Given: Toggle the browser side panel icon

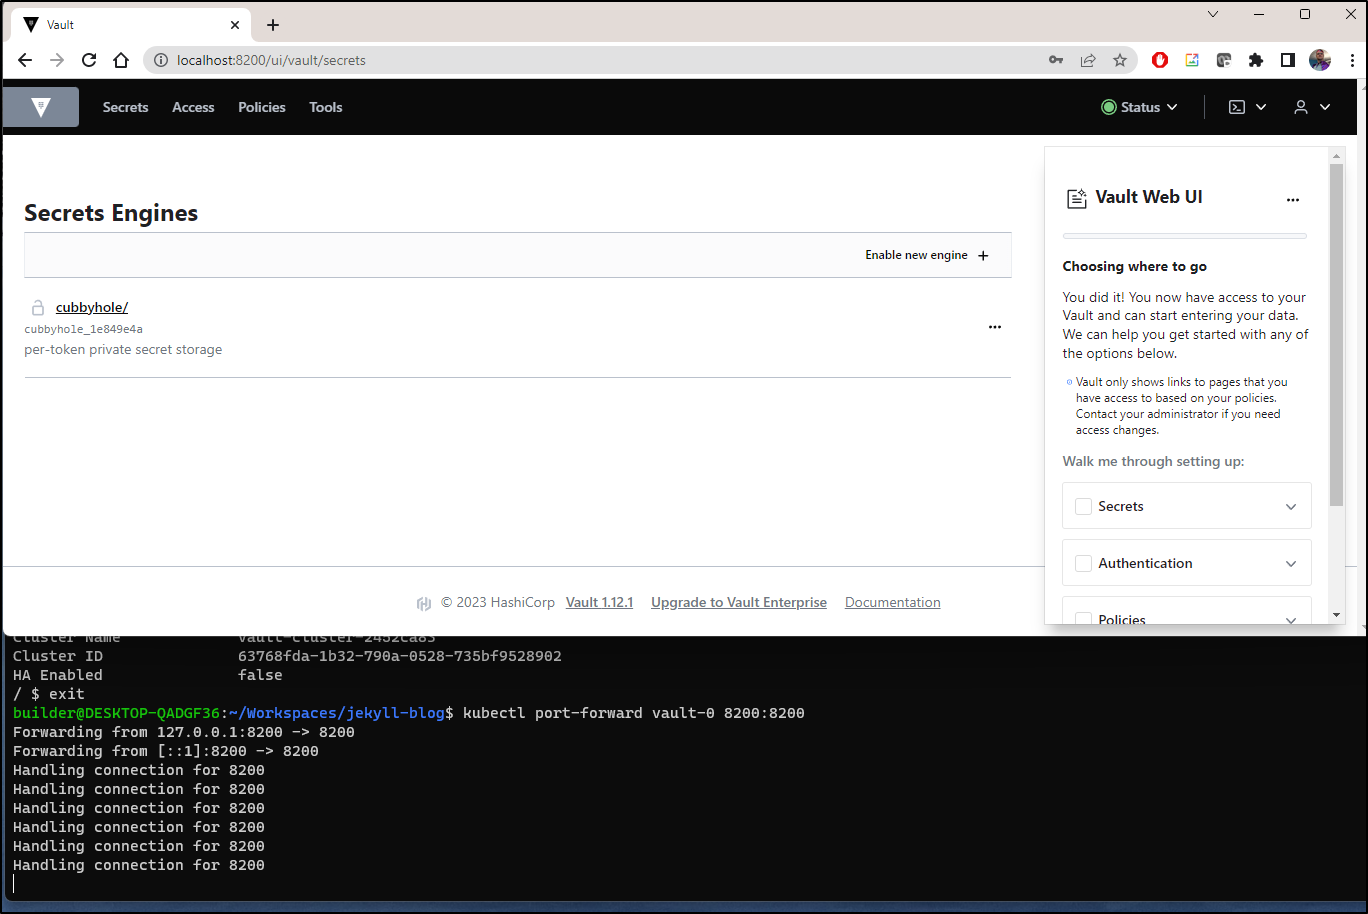Looking at the screenshot, I should [1288, 60].
